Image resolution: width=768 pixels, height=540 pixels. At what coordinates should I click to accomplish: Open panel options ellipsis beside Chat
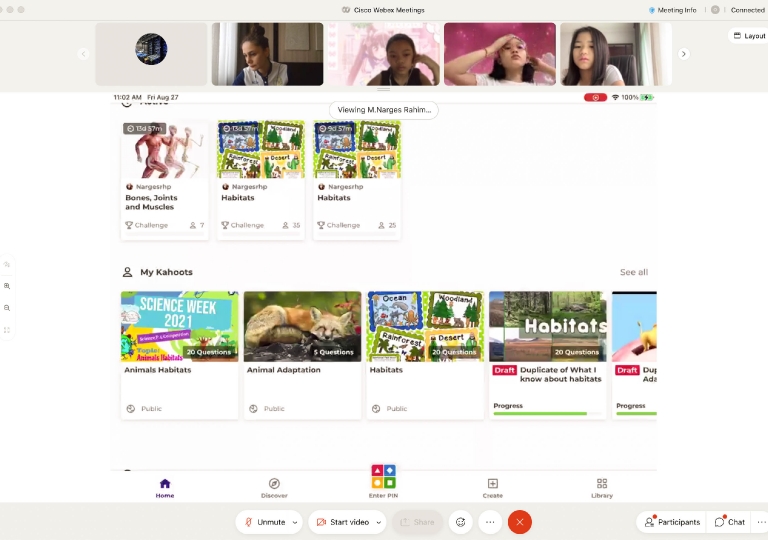pos(761,522)
